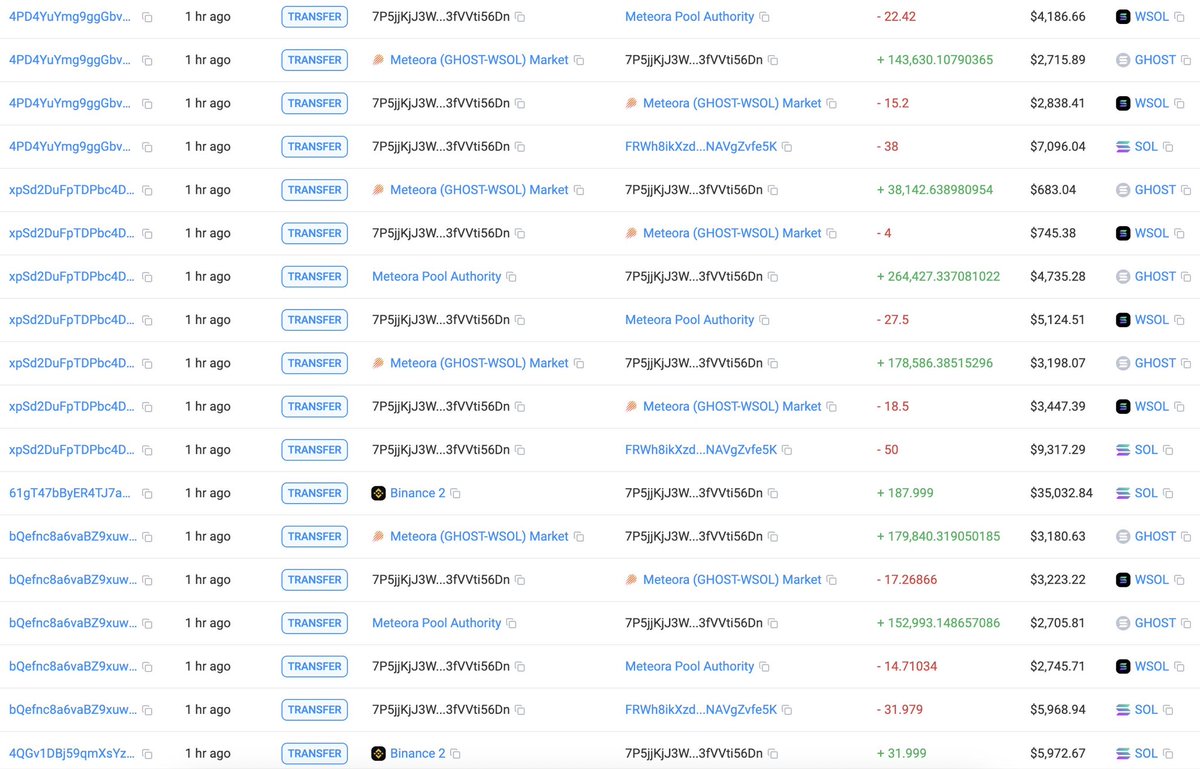Select the amount + 143,630.10790365
This screenshot has width=1200, height=769.
[935, 60]
